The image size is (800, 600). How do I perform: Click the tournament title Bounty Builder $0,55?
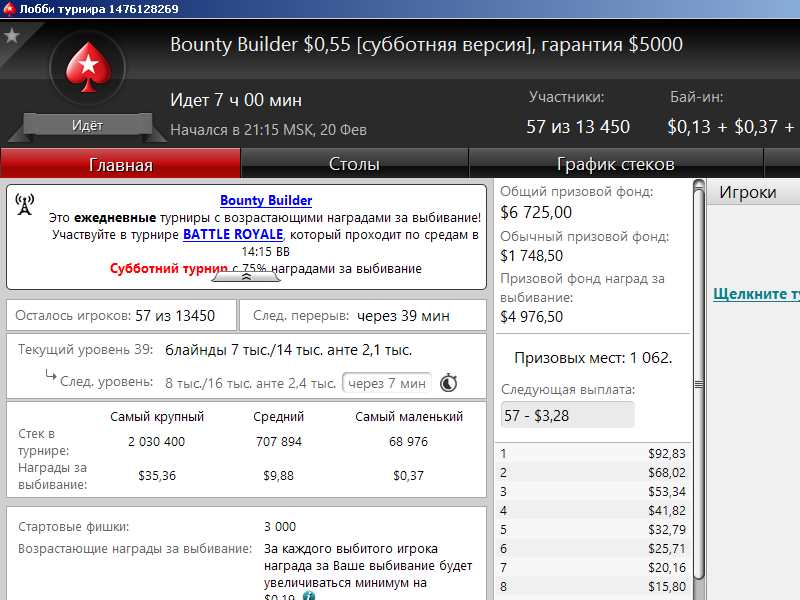point(426,44)
